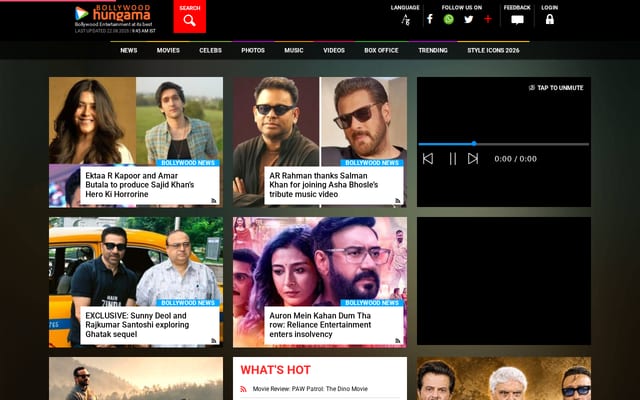Image resolution: width=640 pixels, height=400 pixels.
Task: Click small corner icon on Ektaa Kapoor headline box
Action: (214, 200)
